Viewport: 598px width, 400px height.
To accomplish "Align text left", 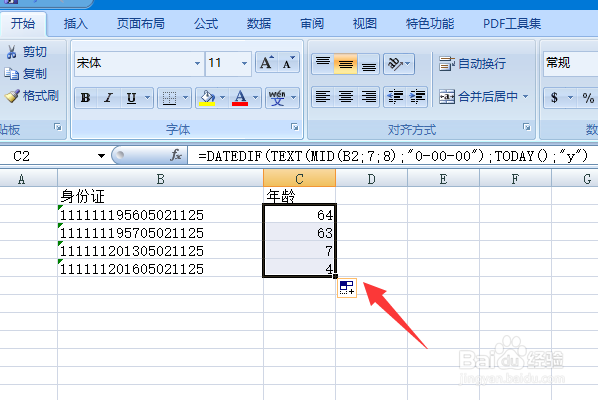I will [323, 97].
